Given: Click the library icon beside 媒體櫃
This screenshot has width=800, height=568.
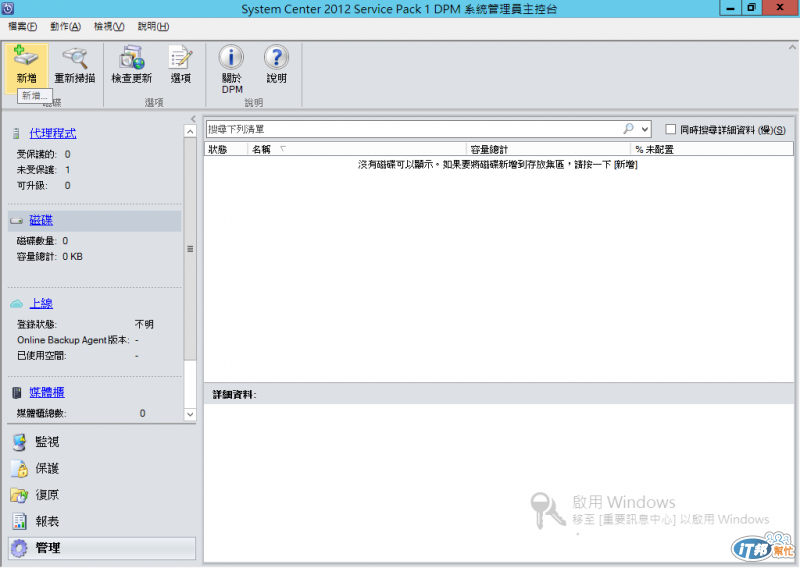Looking at the screenshot, I should pyautogui.click(x=17, y=392).
